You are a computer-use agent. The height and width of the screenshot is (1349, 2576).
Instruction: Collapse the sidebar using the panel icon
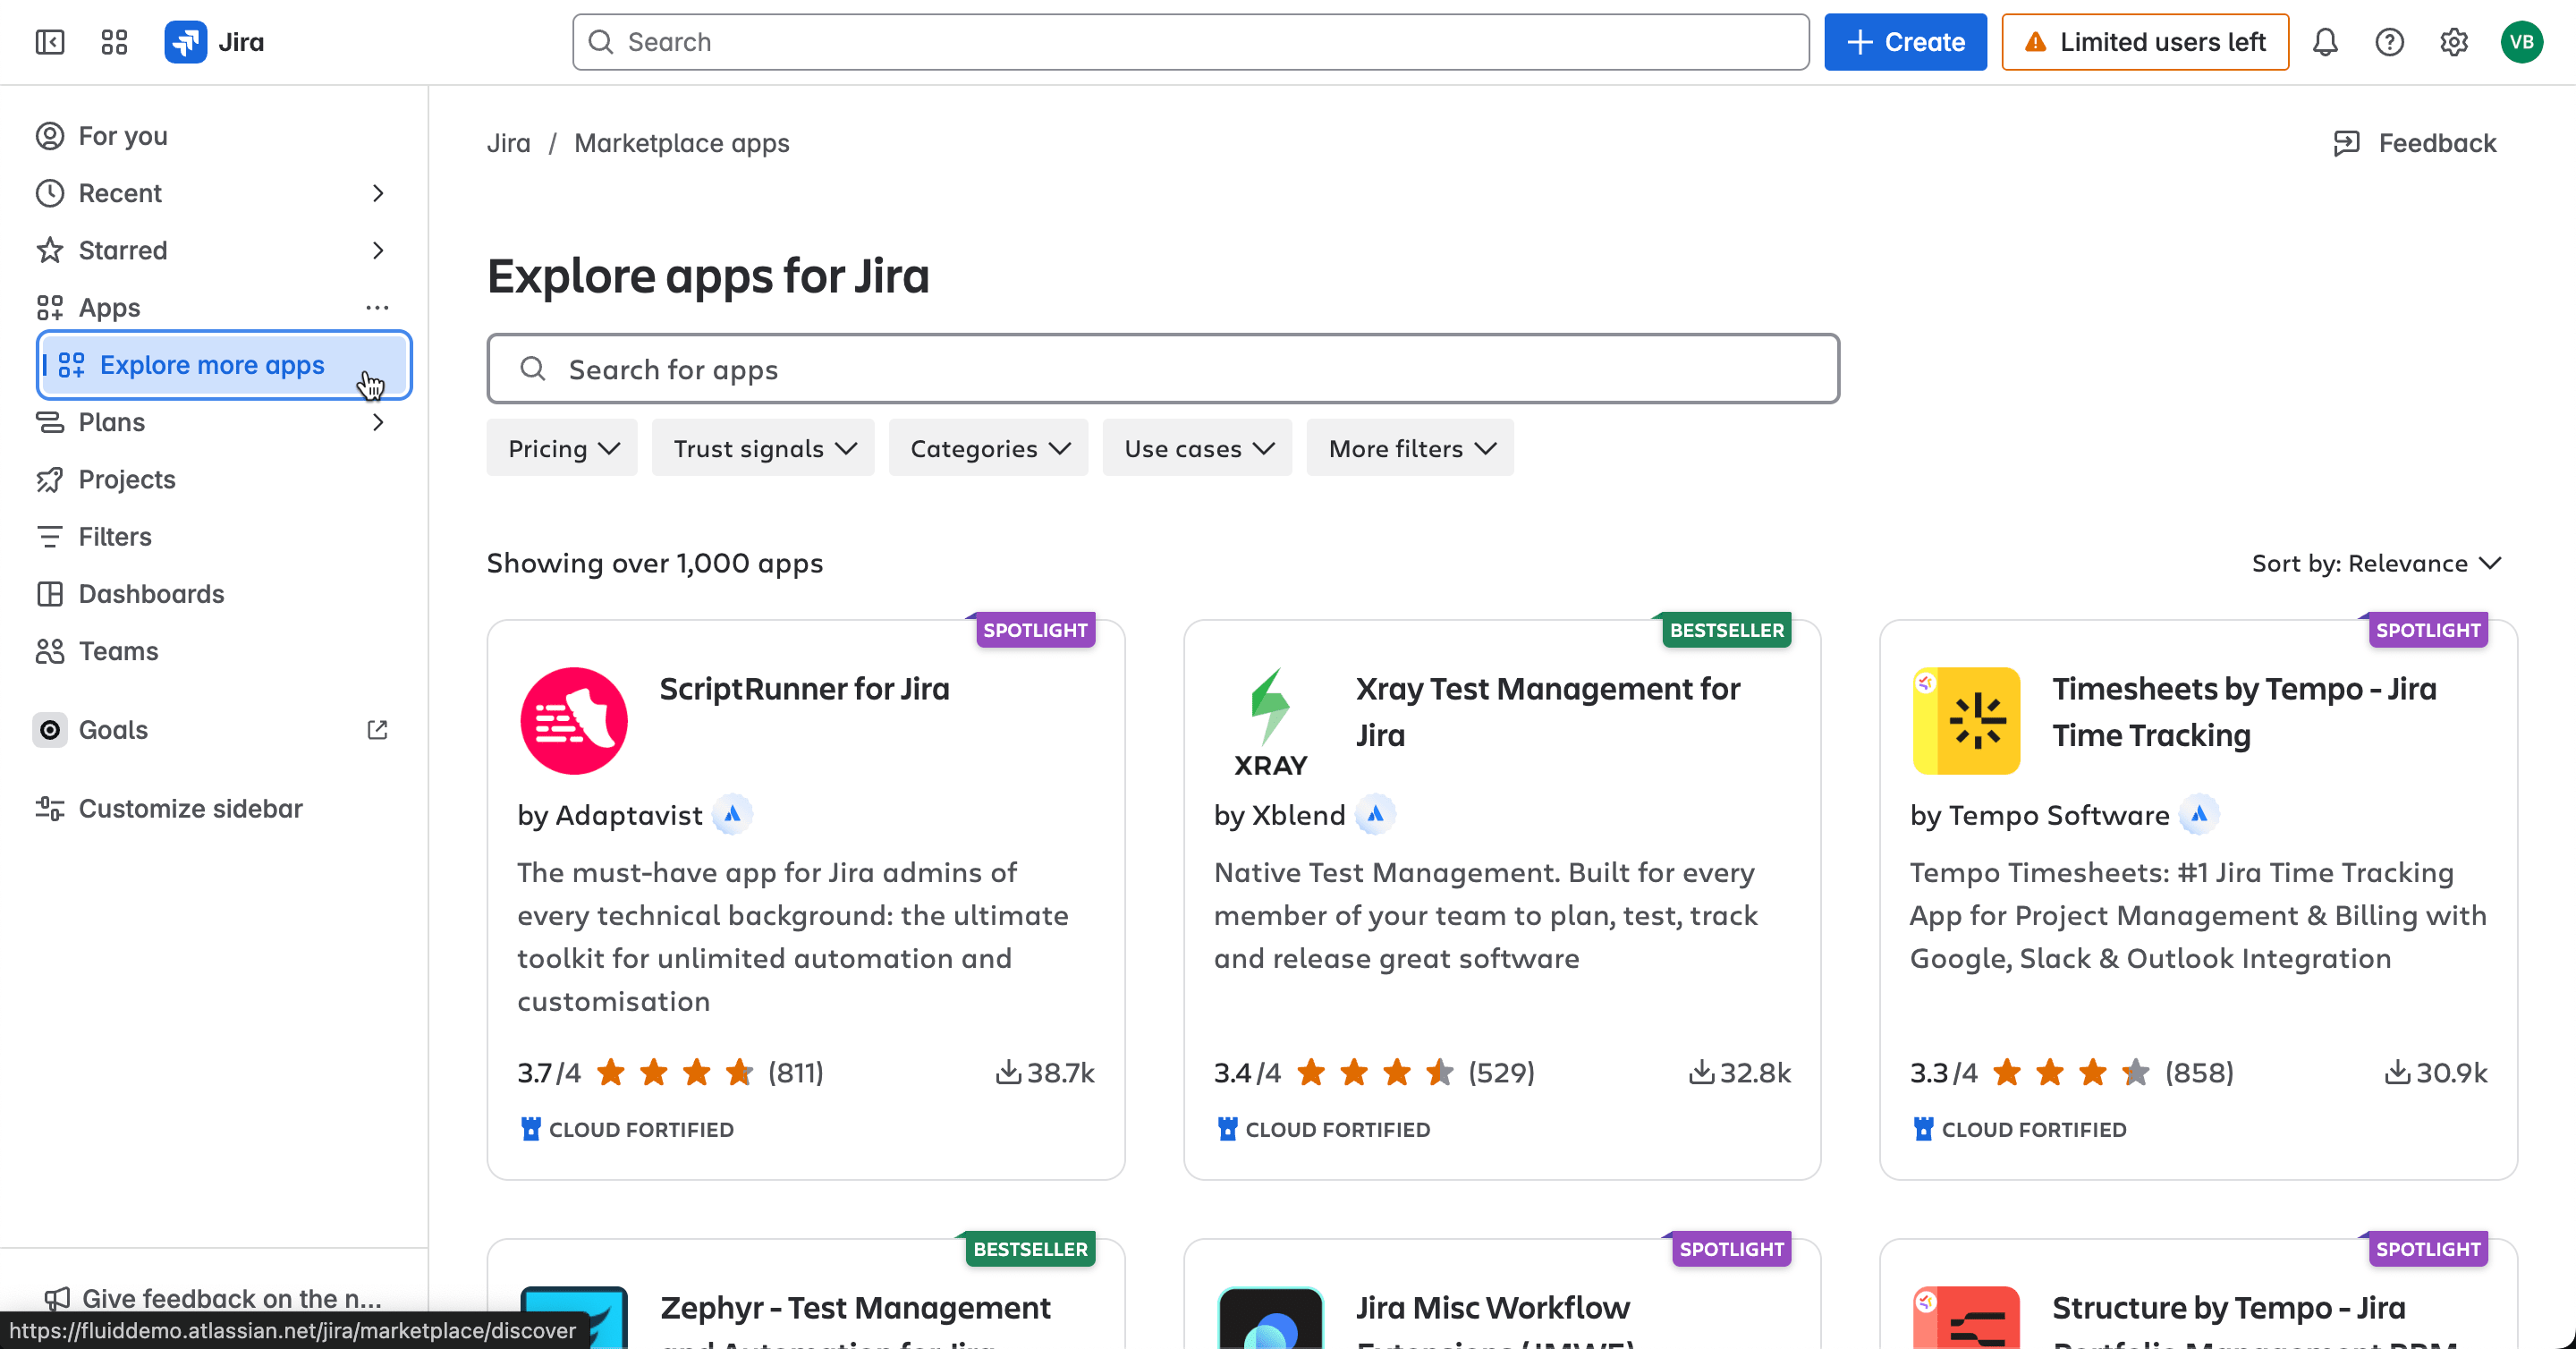(x=49, y=42)
